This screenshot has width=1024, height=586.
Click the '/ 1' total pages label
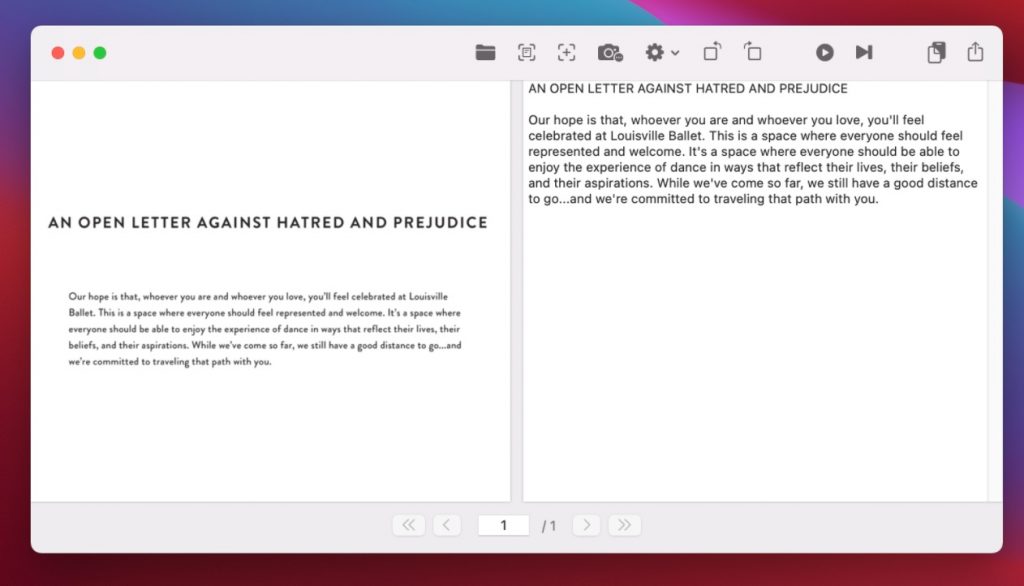click(549, 526)
